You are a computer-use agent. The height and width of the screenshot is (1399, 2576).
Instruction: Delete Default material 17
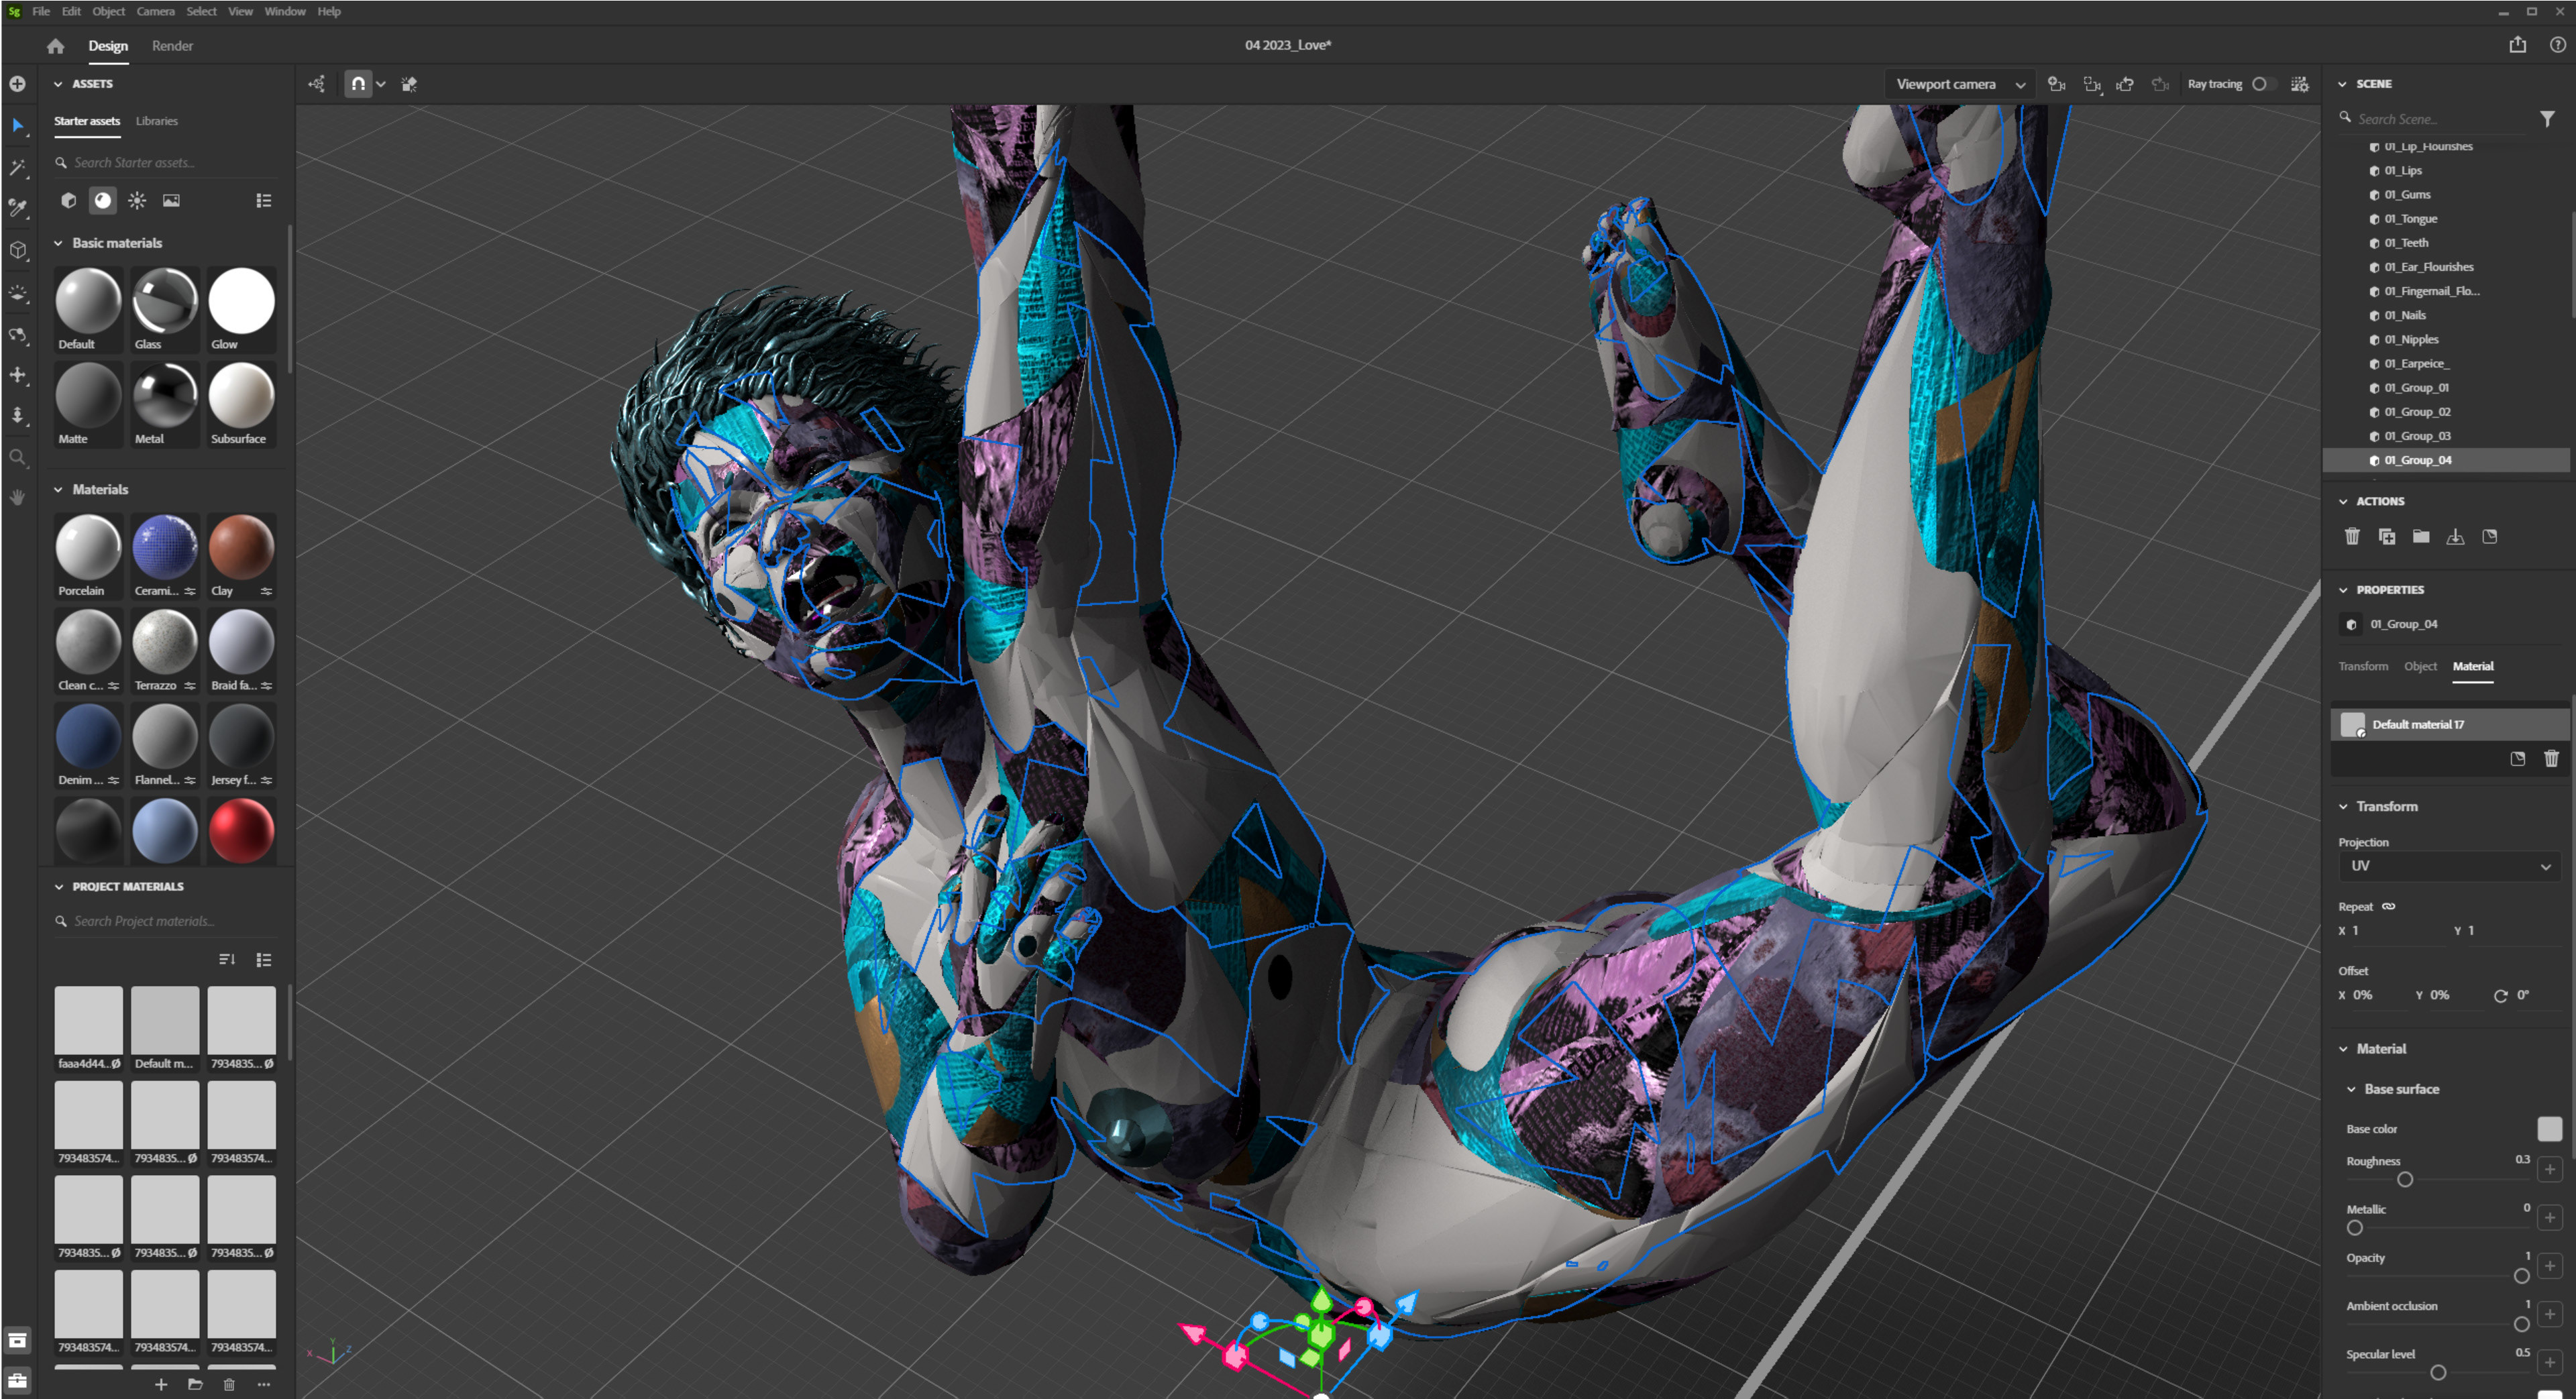(2551, 759)
